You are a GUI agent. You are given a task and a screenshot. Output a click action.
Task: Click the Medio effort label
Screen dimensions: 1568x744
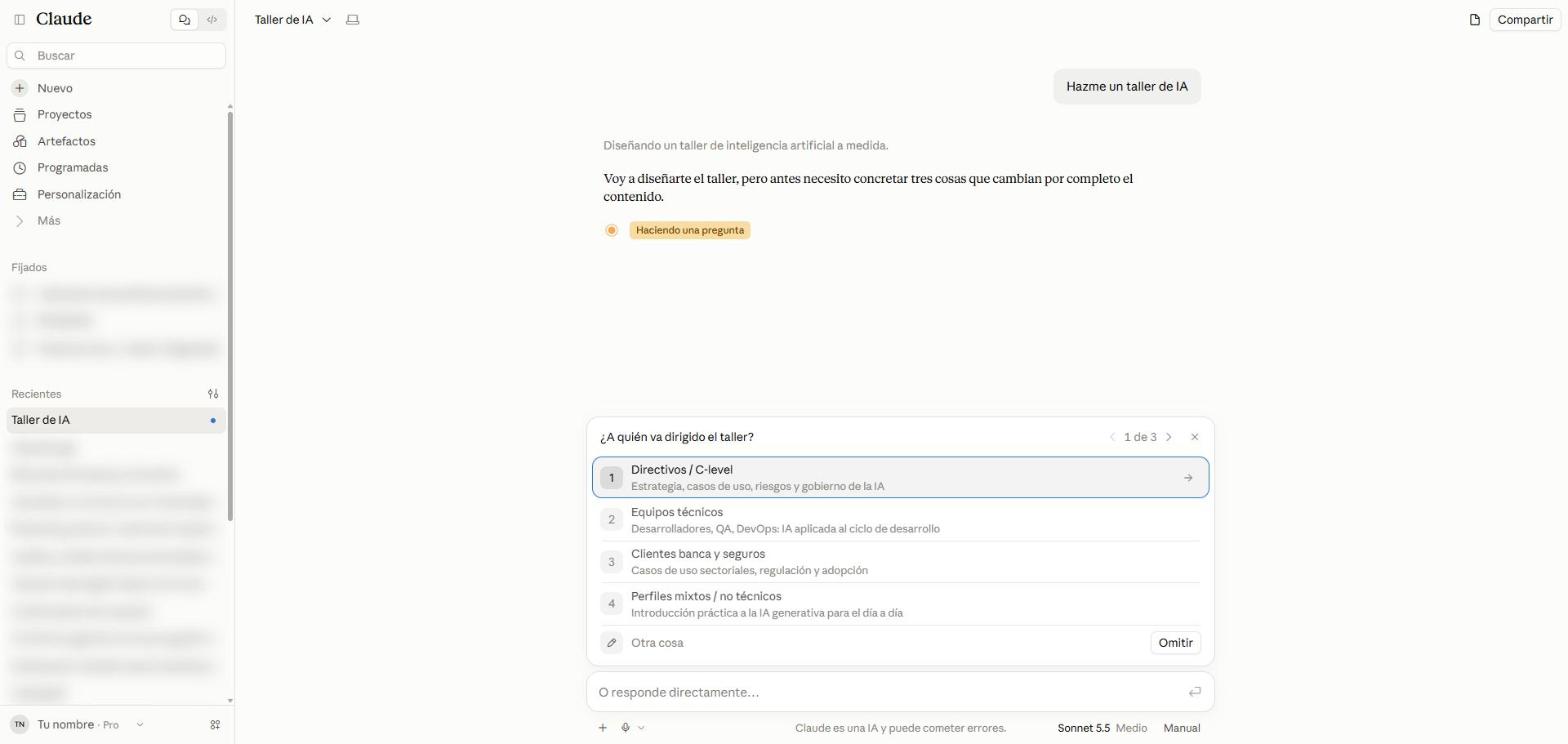[1131, 728]
